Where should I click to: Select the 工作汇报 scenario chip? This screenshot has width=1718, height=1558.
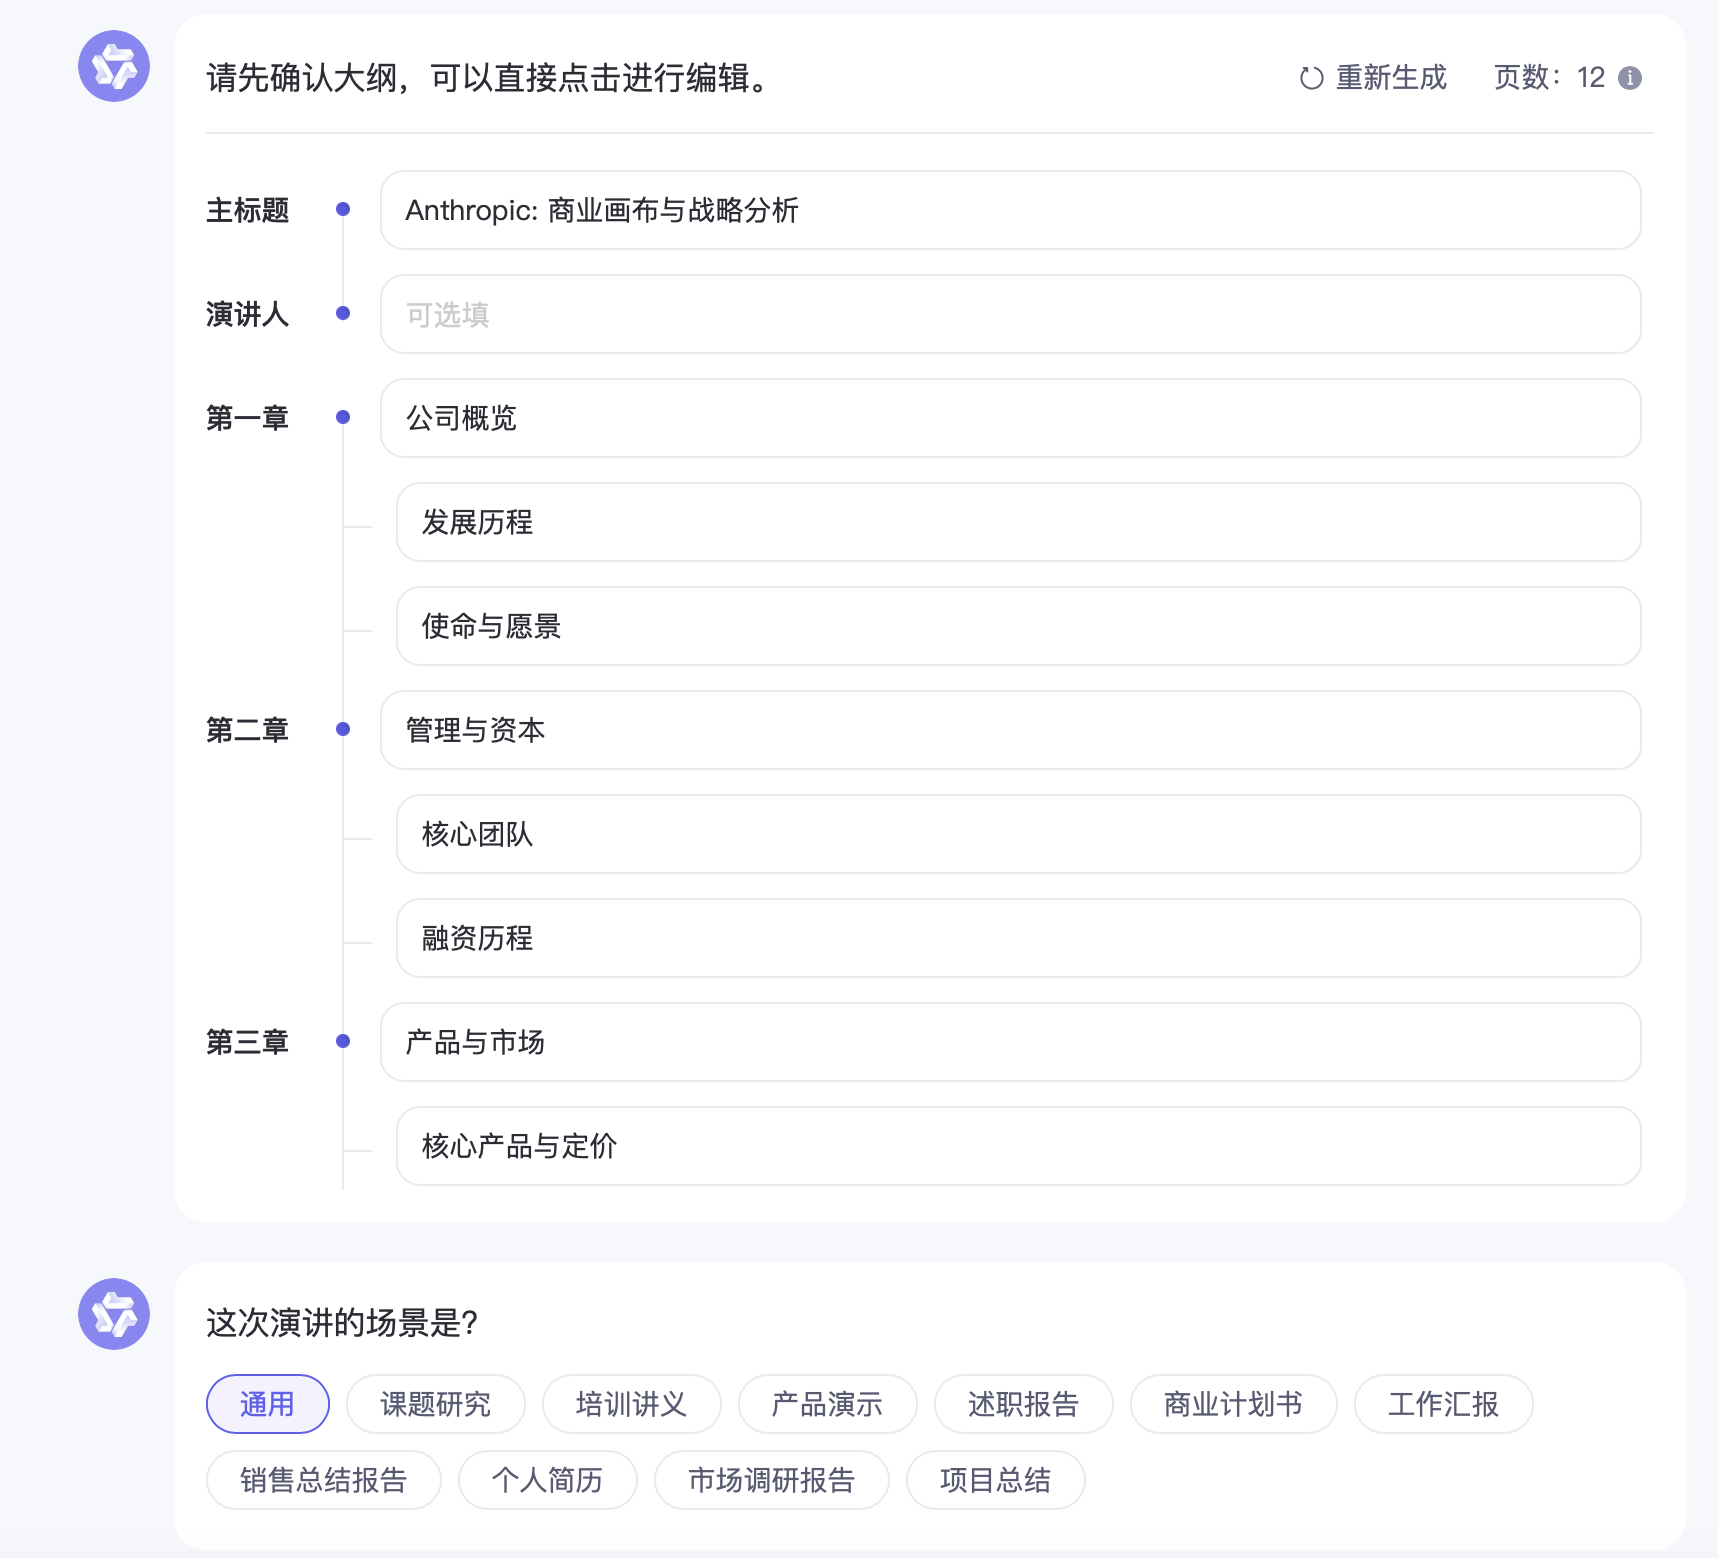(1444, 1404)
